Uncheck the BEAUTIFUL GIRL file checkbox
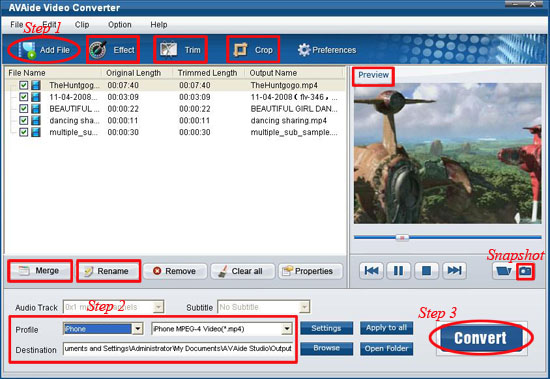The height and width of the screenshot is (379, 550). pos(24,109)
